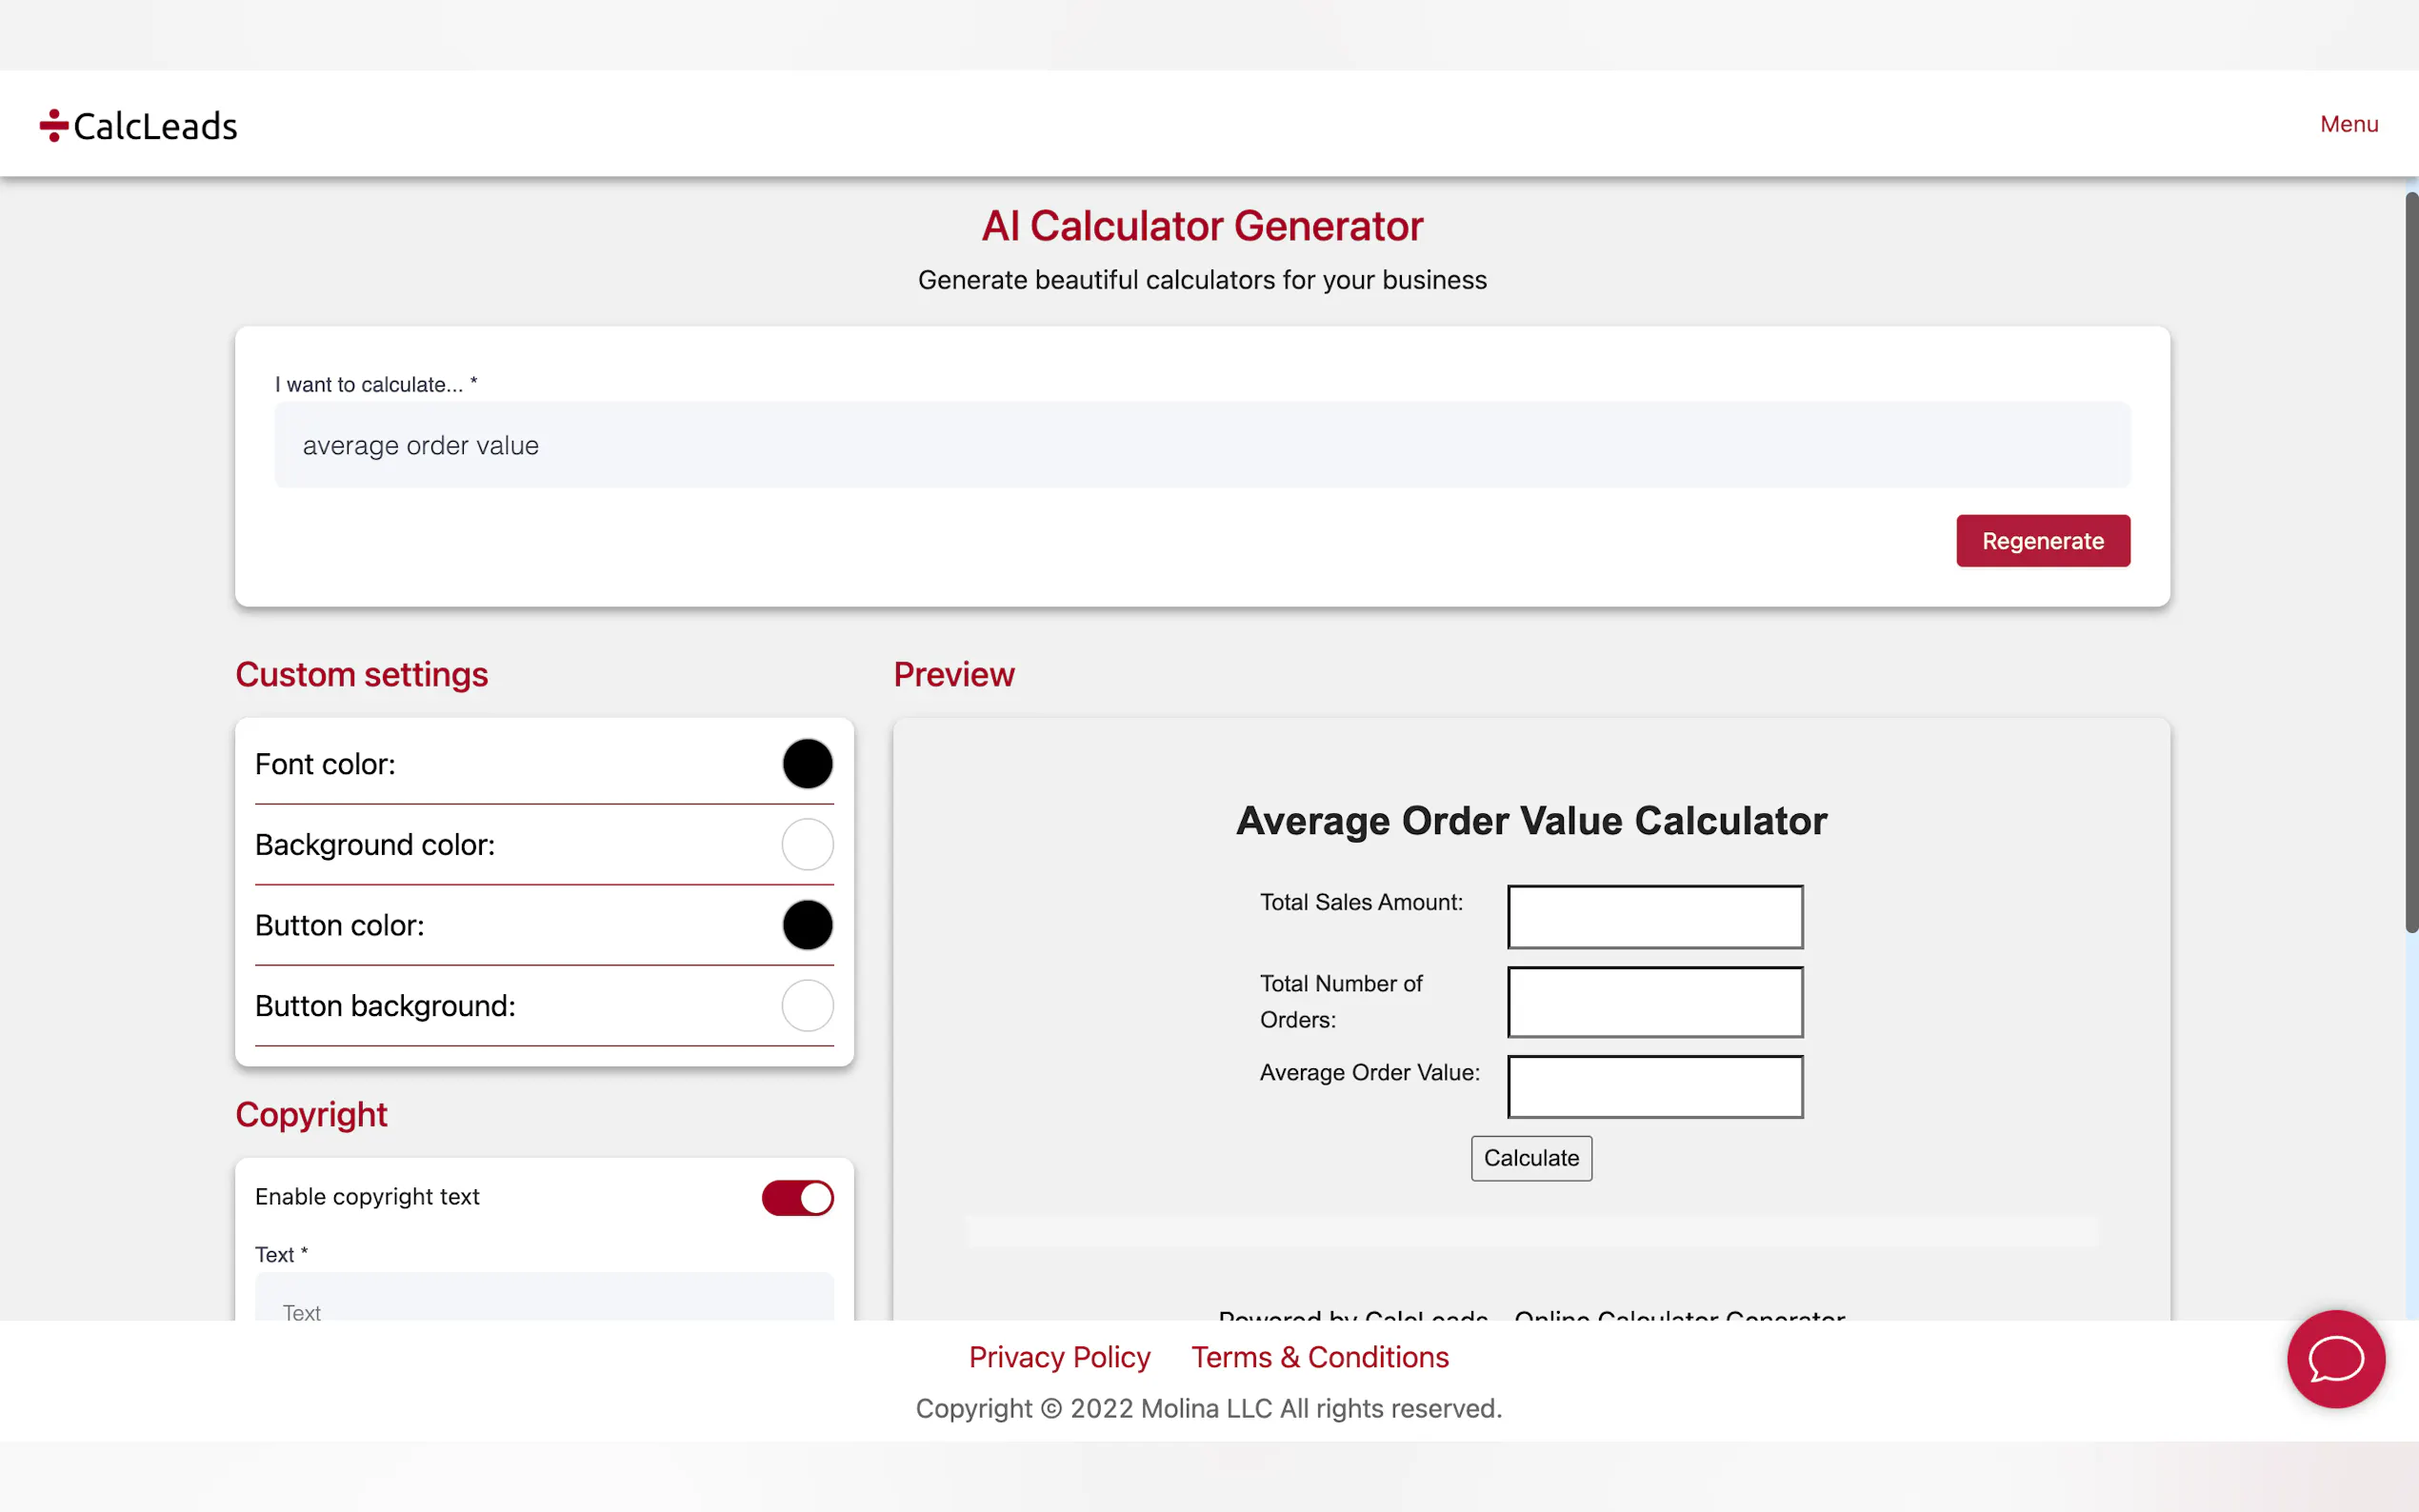Open the chat support bubble
Screen dimensions: 2419x1512
(x=2335, y=1358)
